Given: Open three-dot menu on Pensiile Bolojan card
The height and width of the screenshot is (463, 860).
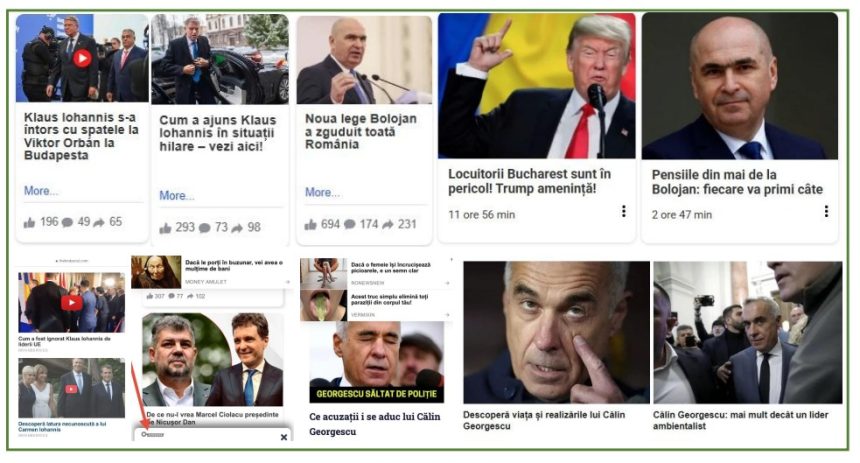Looking at the screenshot, I should coord(826,211).
